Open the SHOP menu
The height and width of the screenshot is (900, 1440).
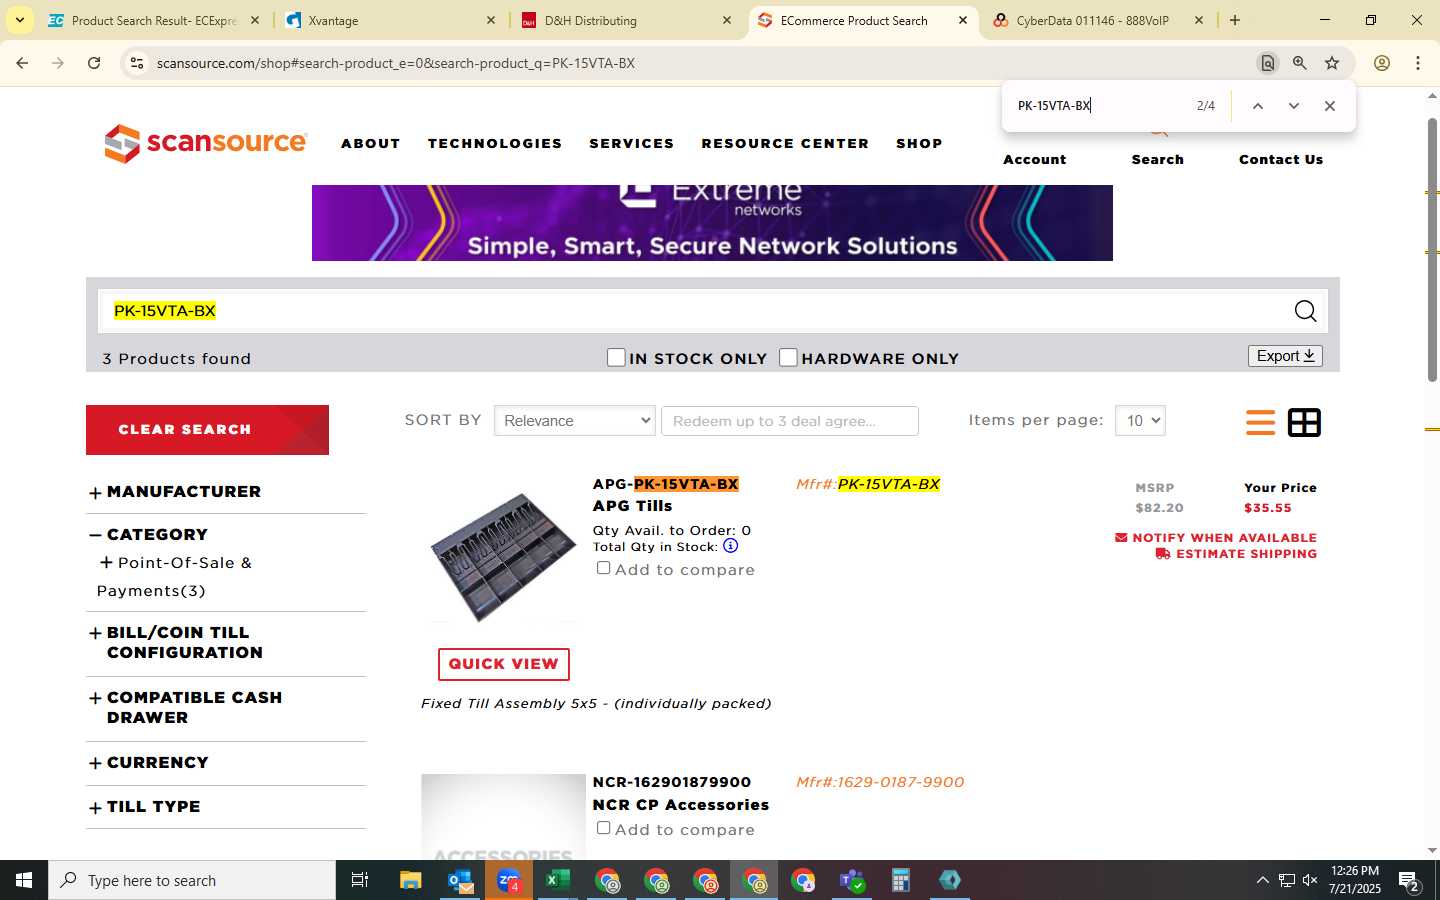pos(919,144)
